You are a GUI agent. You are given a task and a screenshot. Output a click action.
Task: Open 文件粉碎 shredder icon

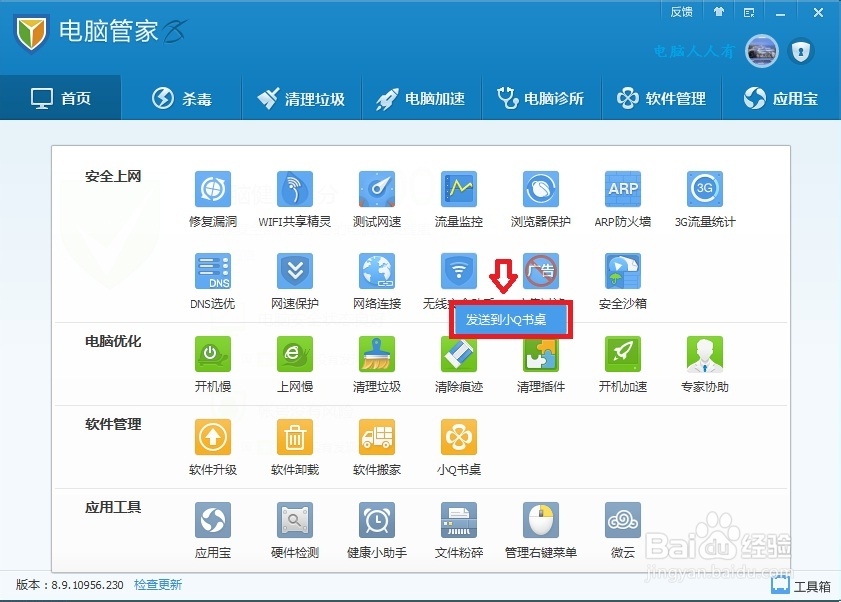point(459,520)
